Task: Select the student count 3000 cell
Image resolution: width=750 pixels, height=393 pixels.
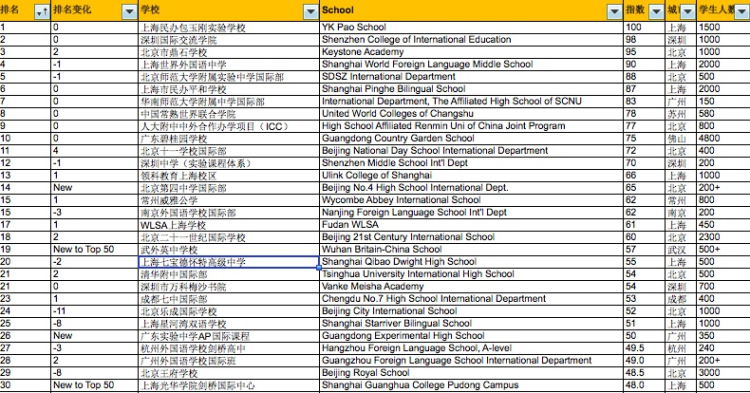Action: 723,373
